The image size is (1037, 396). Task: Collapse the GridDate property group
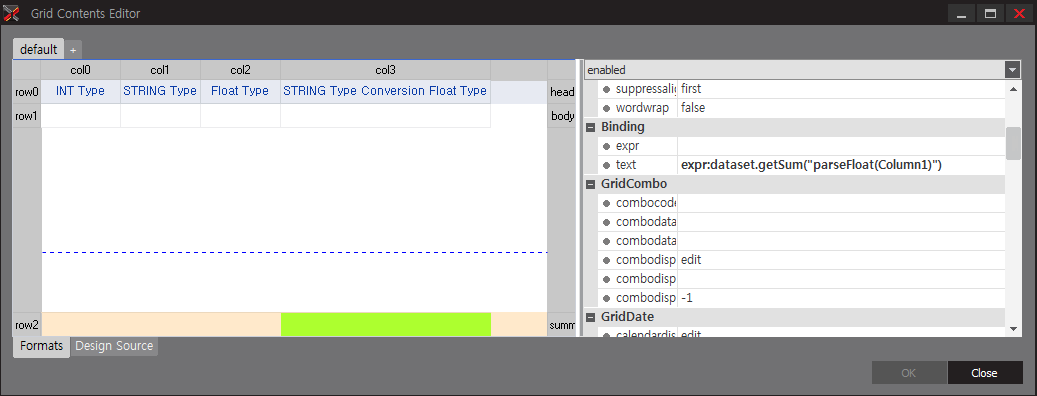click(591, 317)
